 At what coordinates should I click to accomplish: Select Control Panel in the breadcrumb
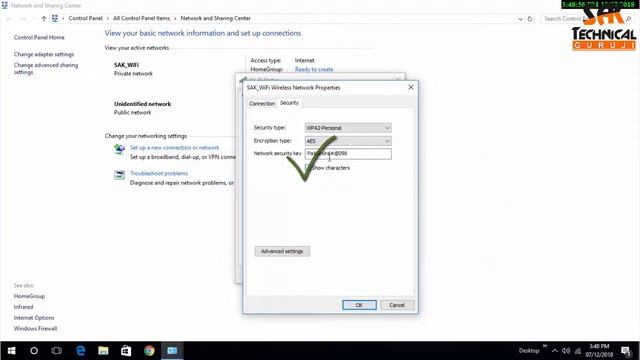click(85, 18)
